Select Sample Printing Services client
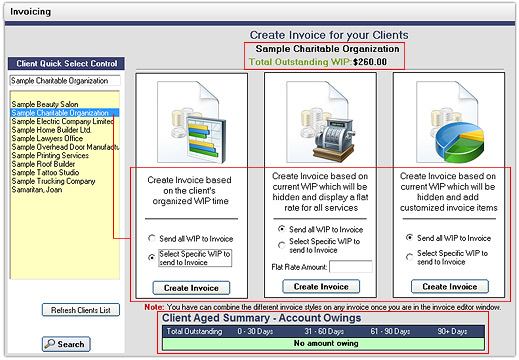This screenshot has width=519, height=360. (65, 156)
